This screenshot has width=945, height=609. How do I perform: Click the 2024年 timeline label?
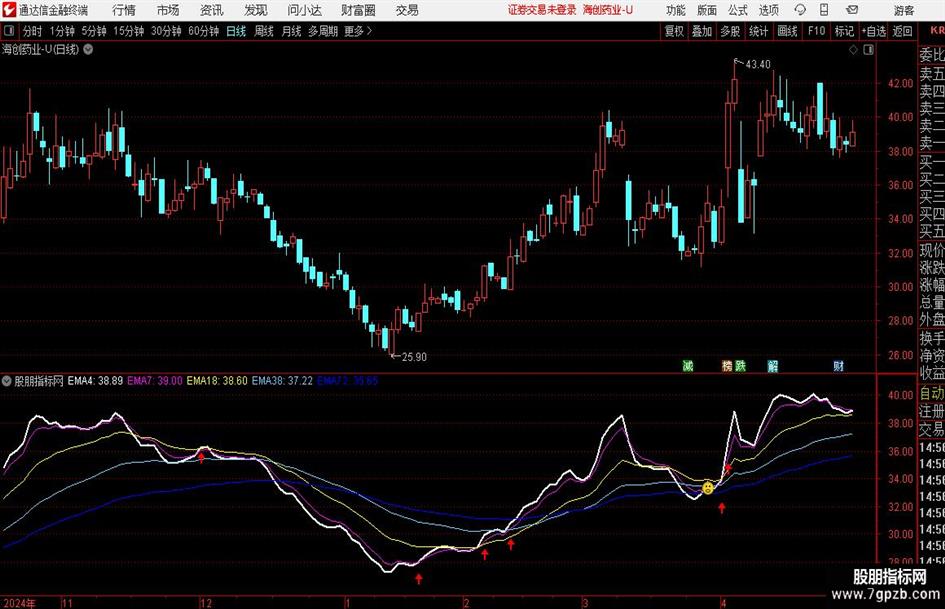(x=19, y=603)
